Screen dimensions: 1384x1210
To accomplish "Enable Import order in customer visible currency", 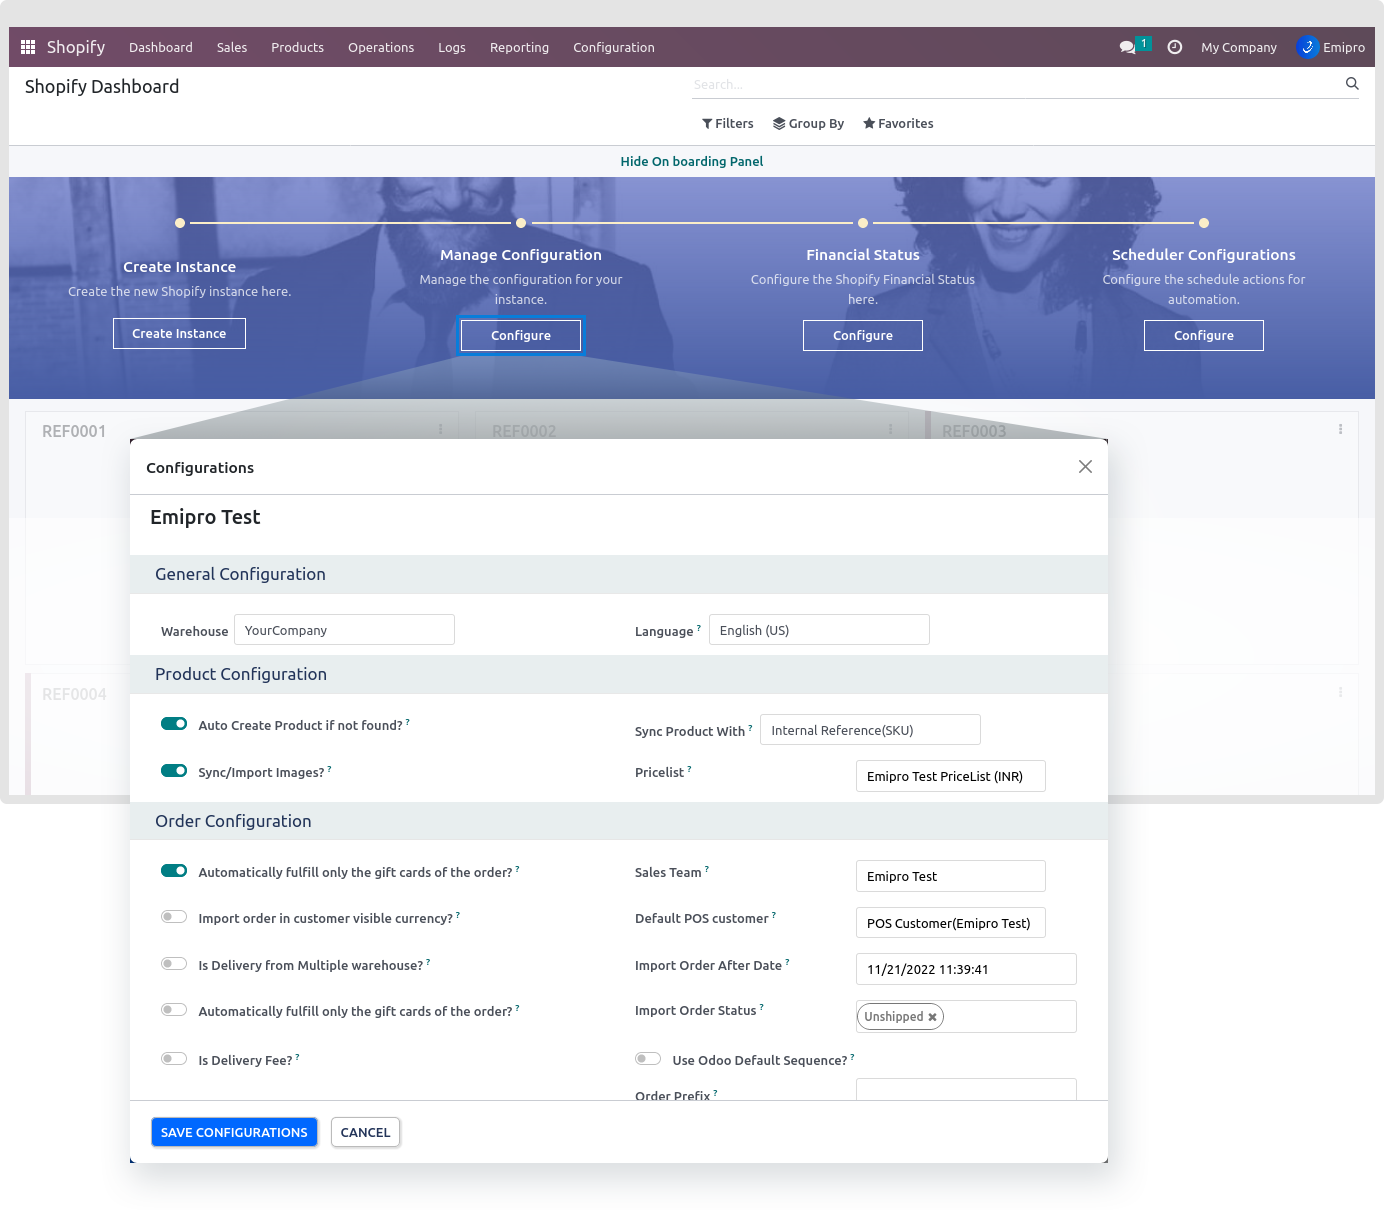I will [174, 917].
